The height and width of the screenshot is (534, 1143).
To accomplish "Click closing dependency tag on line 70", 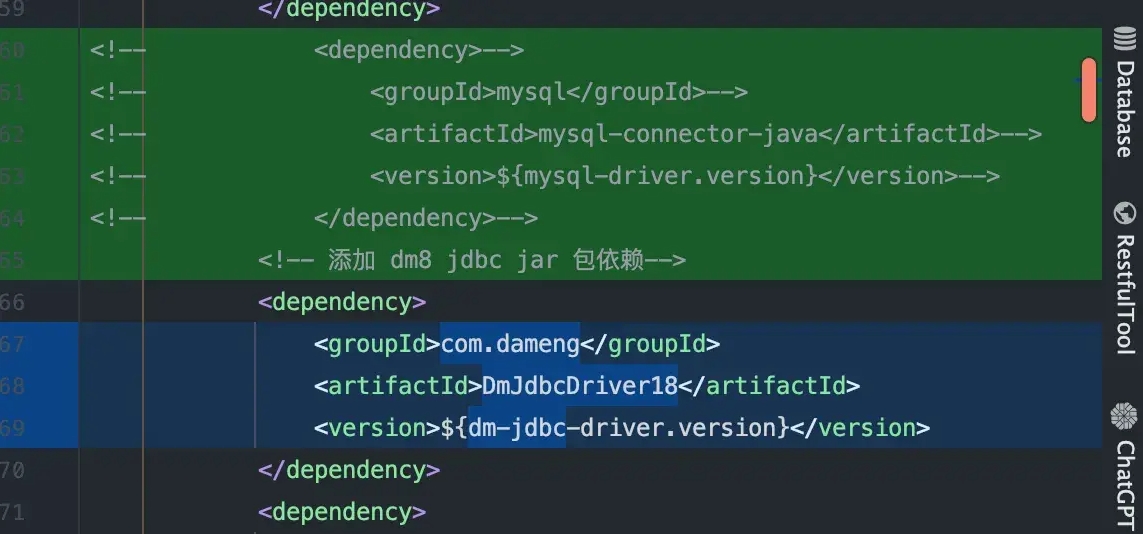I will coord(348,470).
